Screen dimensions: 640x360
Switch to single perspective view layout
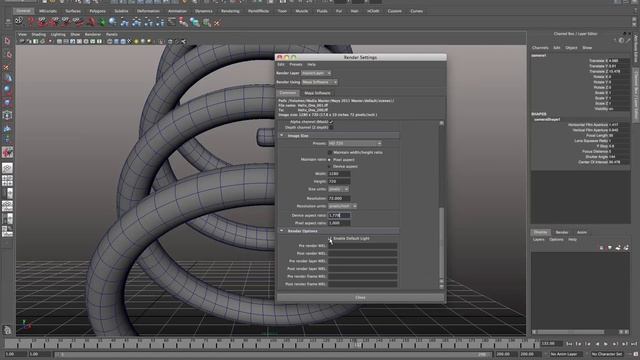[x=7, y=168]
